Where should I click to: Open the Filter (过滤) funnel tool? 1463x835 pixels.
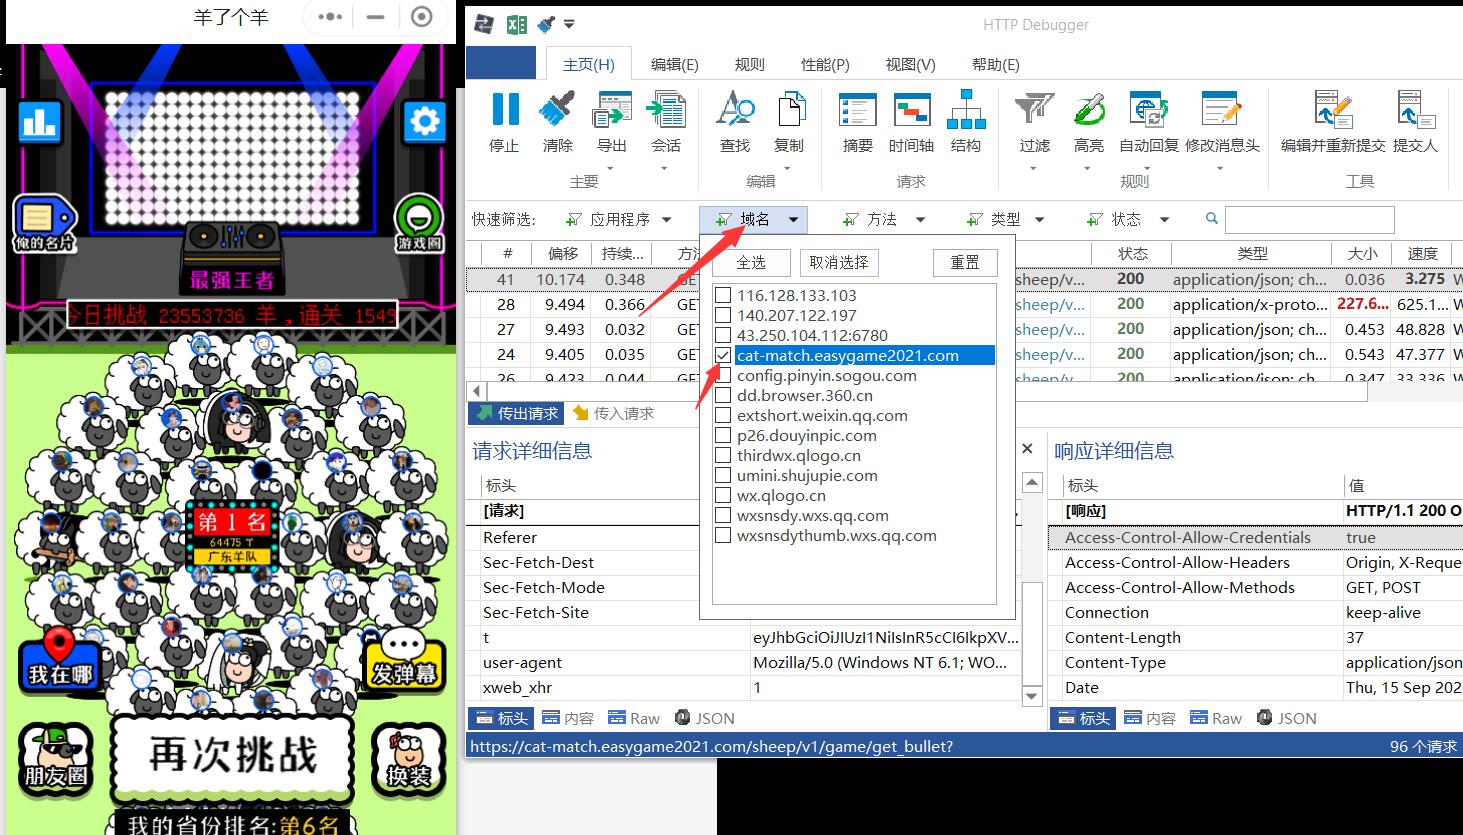click(1034, 110)
